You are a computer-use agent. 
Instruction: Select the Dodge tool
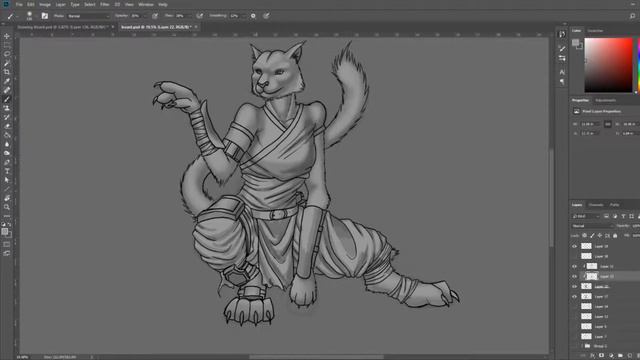(7, 153)
